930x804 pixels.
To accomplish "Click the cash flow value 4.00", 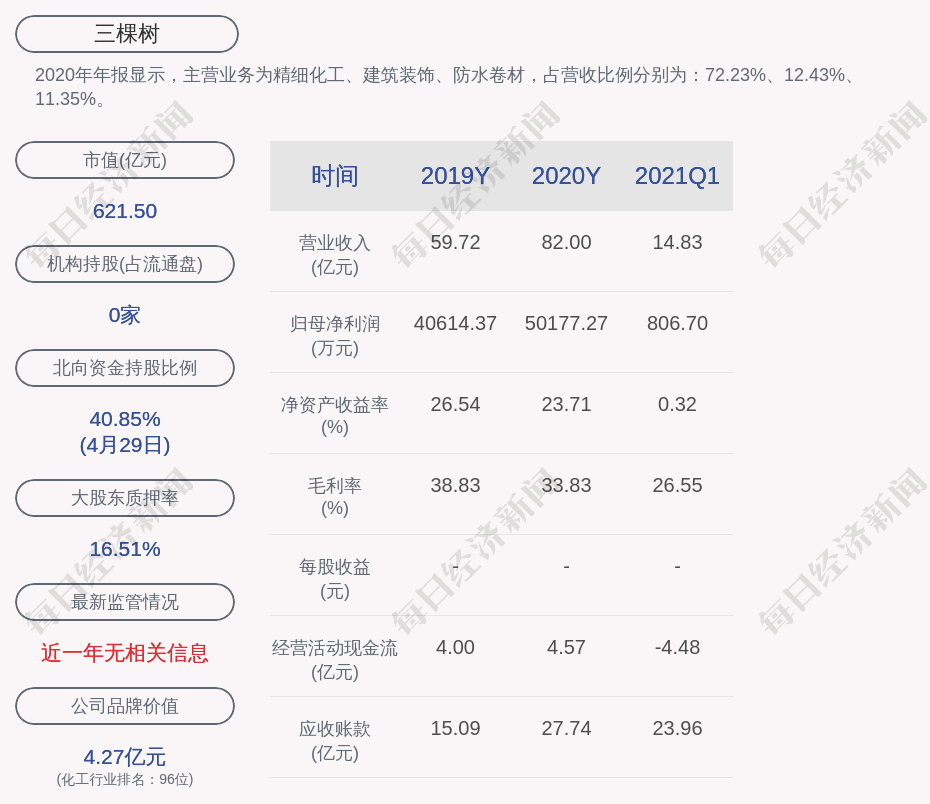I will point(455,647).
